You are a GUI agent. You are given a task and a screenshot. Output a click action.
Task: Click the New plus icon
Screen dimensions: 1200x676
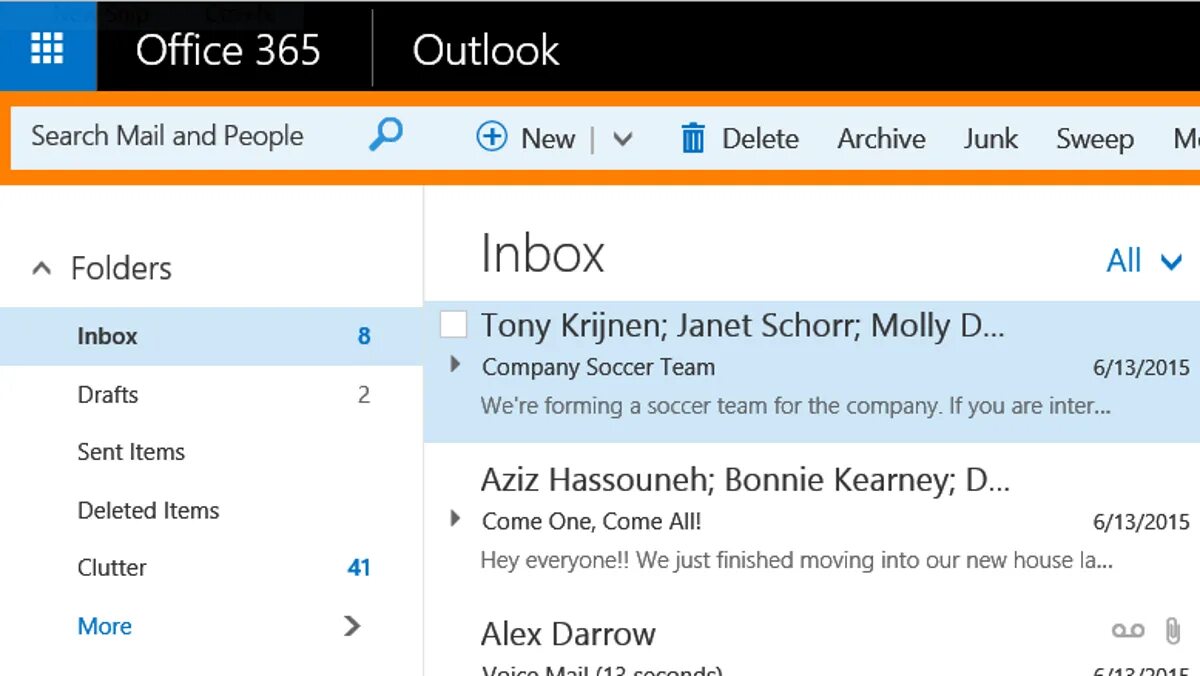[491, 136]
